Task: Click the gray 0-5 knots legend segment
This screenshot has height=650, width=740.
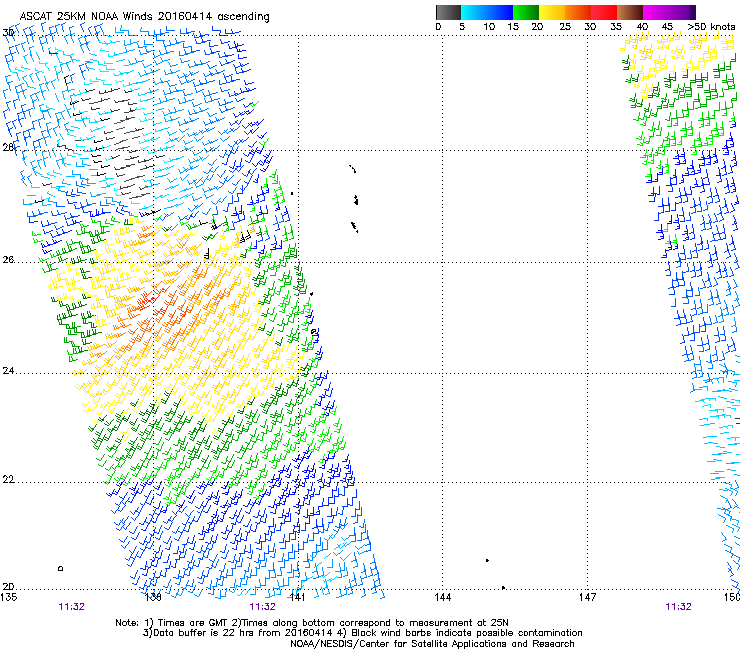Action: pyautogui.click(x=448, y=12)
